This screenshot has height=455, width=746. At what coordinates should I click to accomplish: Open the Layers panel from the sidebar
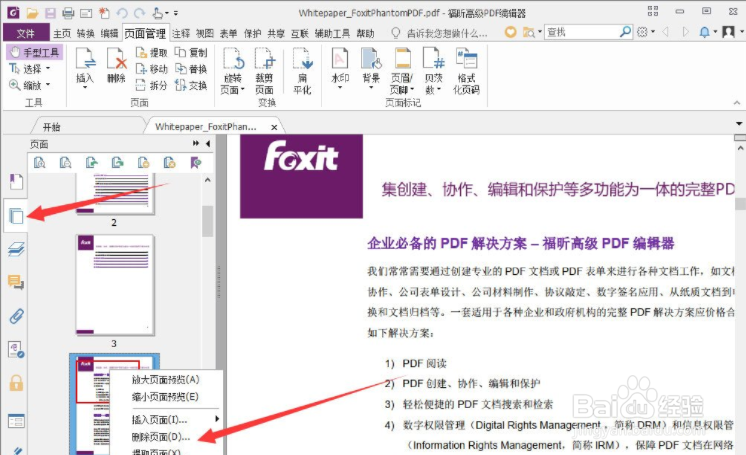[16, 249]
